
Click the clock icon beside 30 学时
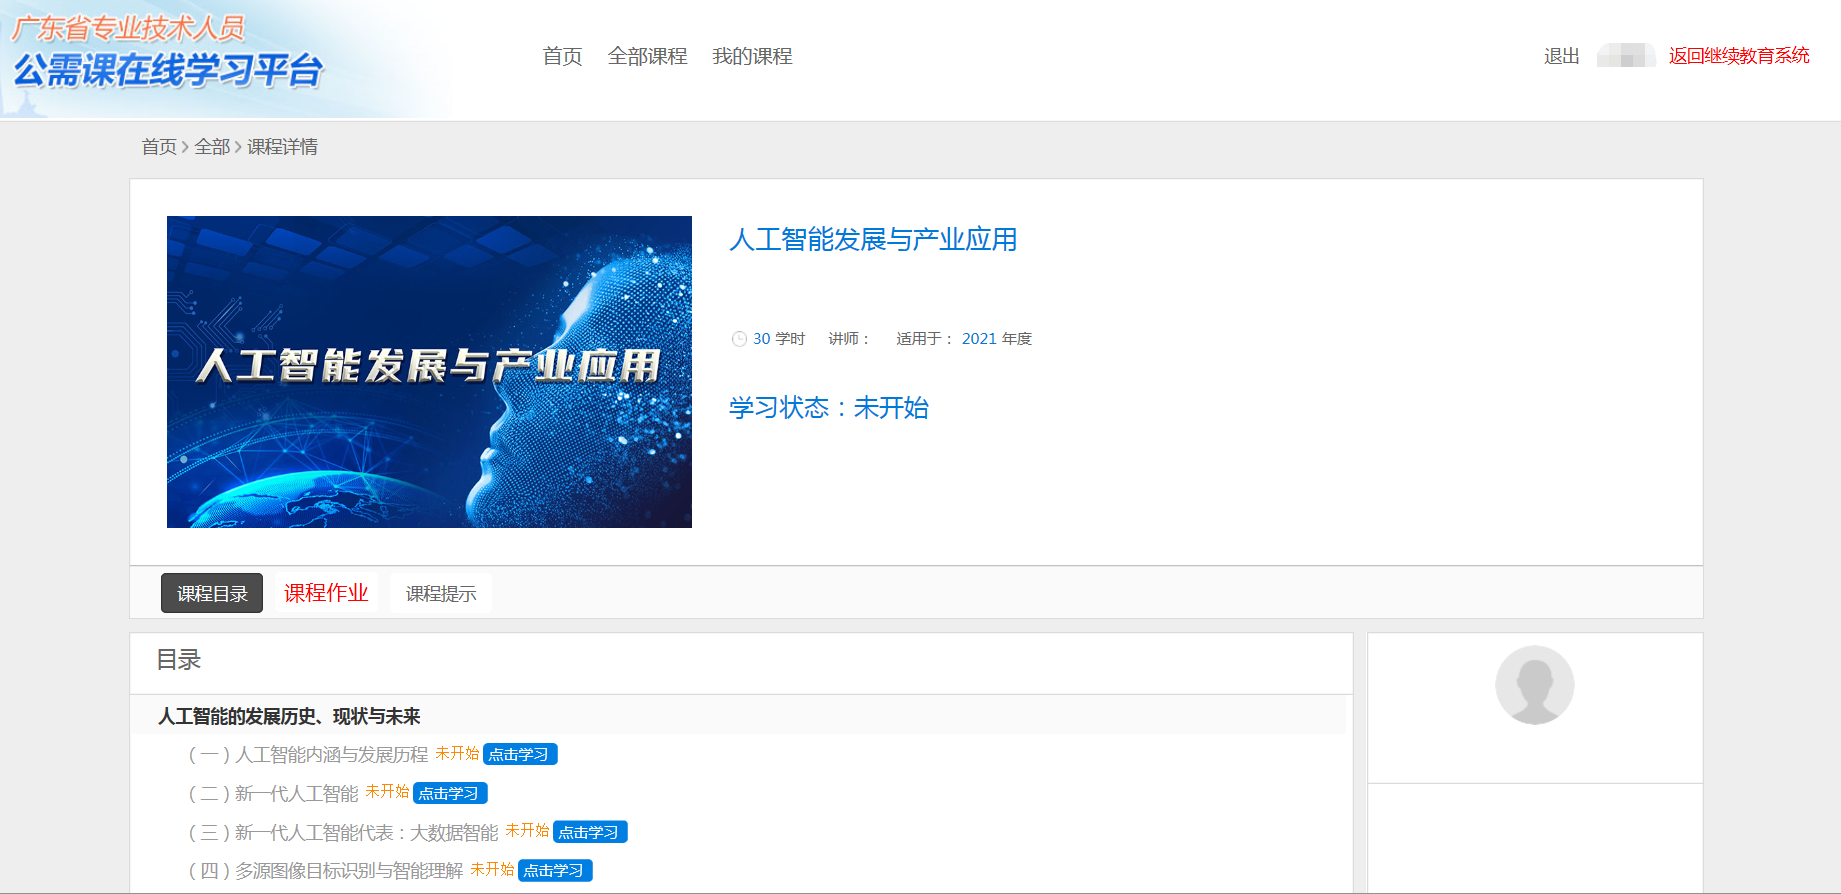point(739,339)
